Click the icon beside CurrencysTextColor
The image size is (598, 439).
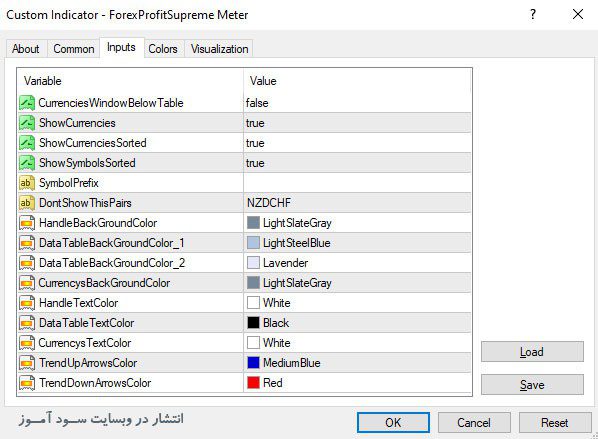[27, 343]
